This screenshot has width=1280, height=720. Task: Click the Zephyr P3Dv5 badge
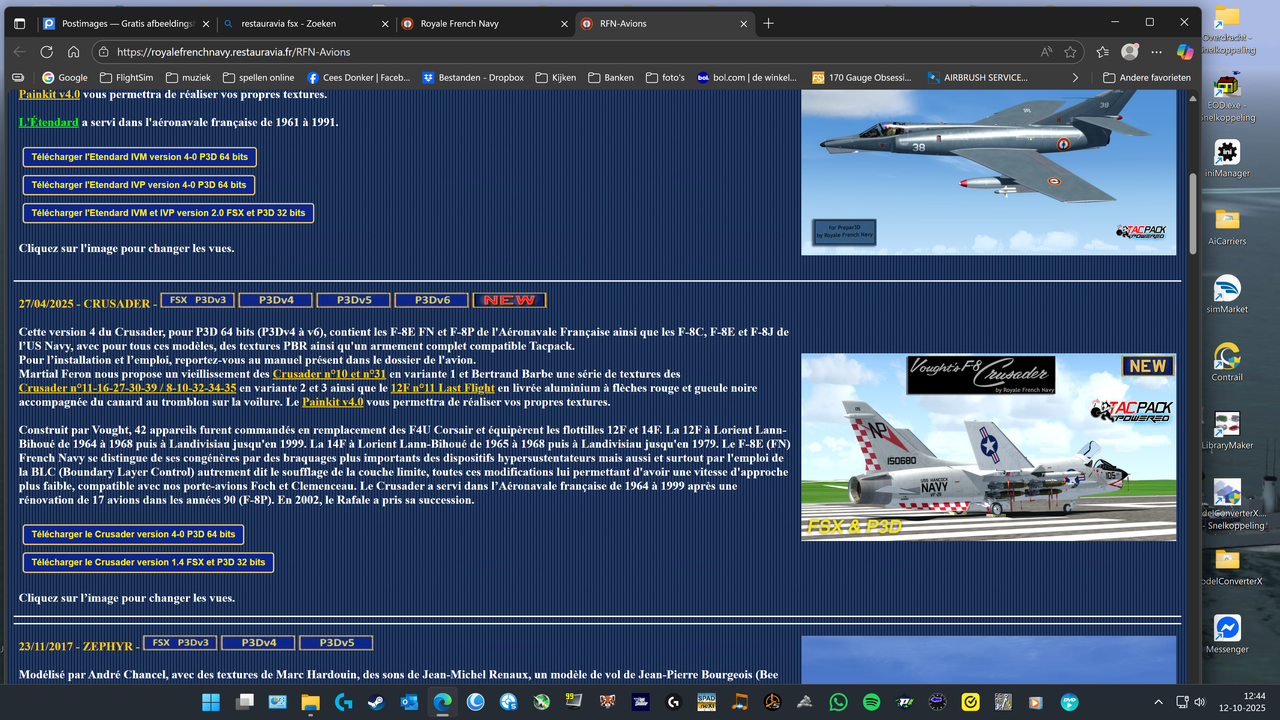point(335,643)
